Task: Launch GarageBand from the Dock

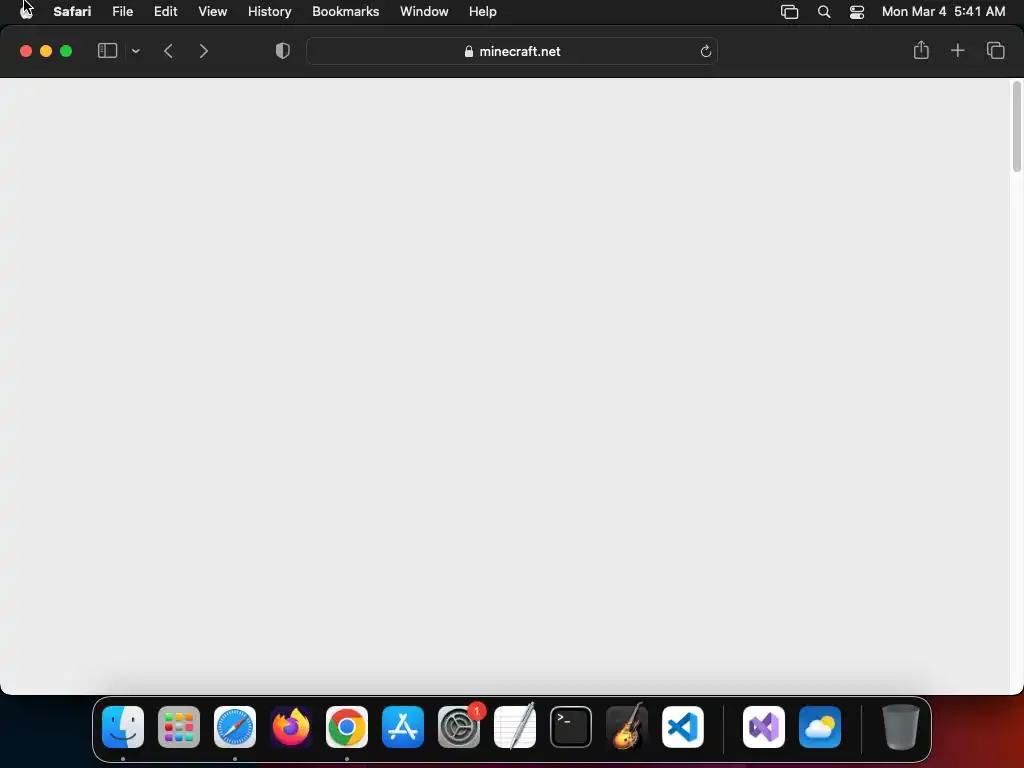Action: click(627, 727)
